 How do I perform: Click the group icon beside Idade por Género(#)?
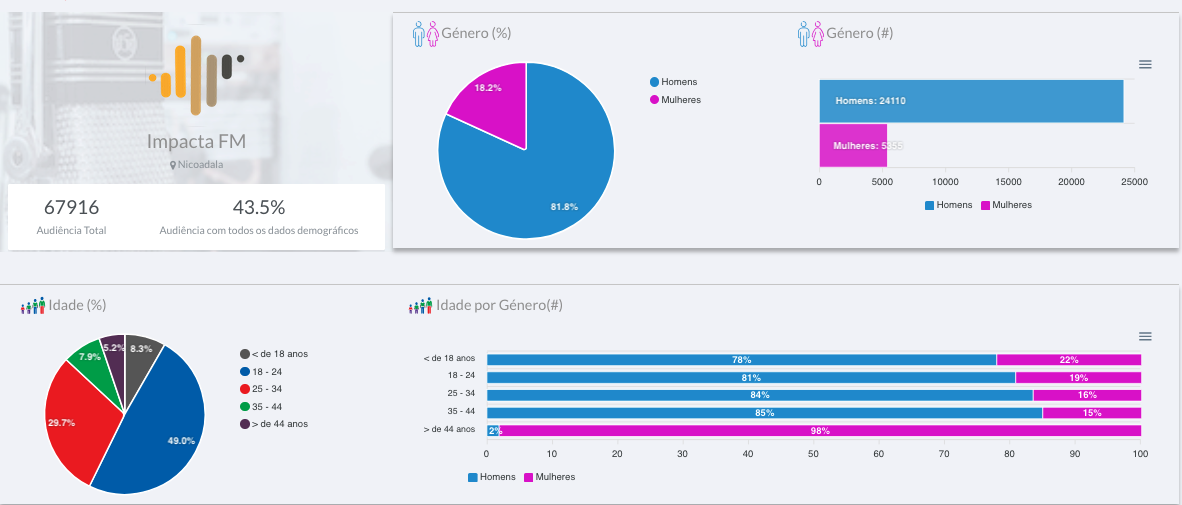(x=420, y=305)
